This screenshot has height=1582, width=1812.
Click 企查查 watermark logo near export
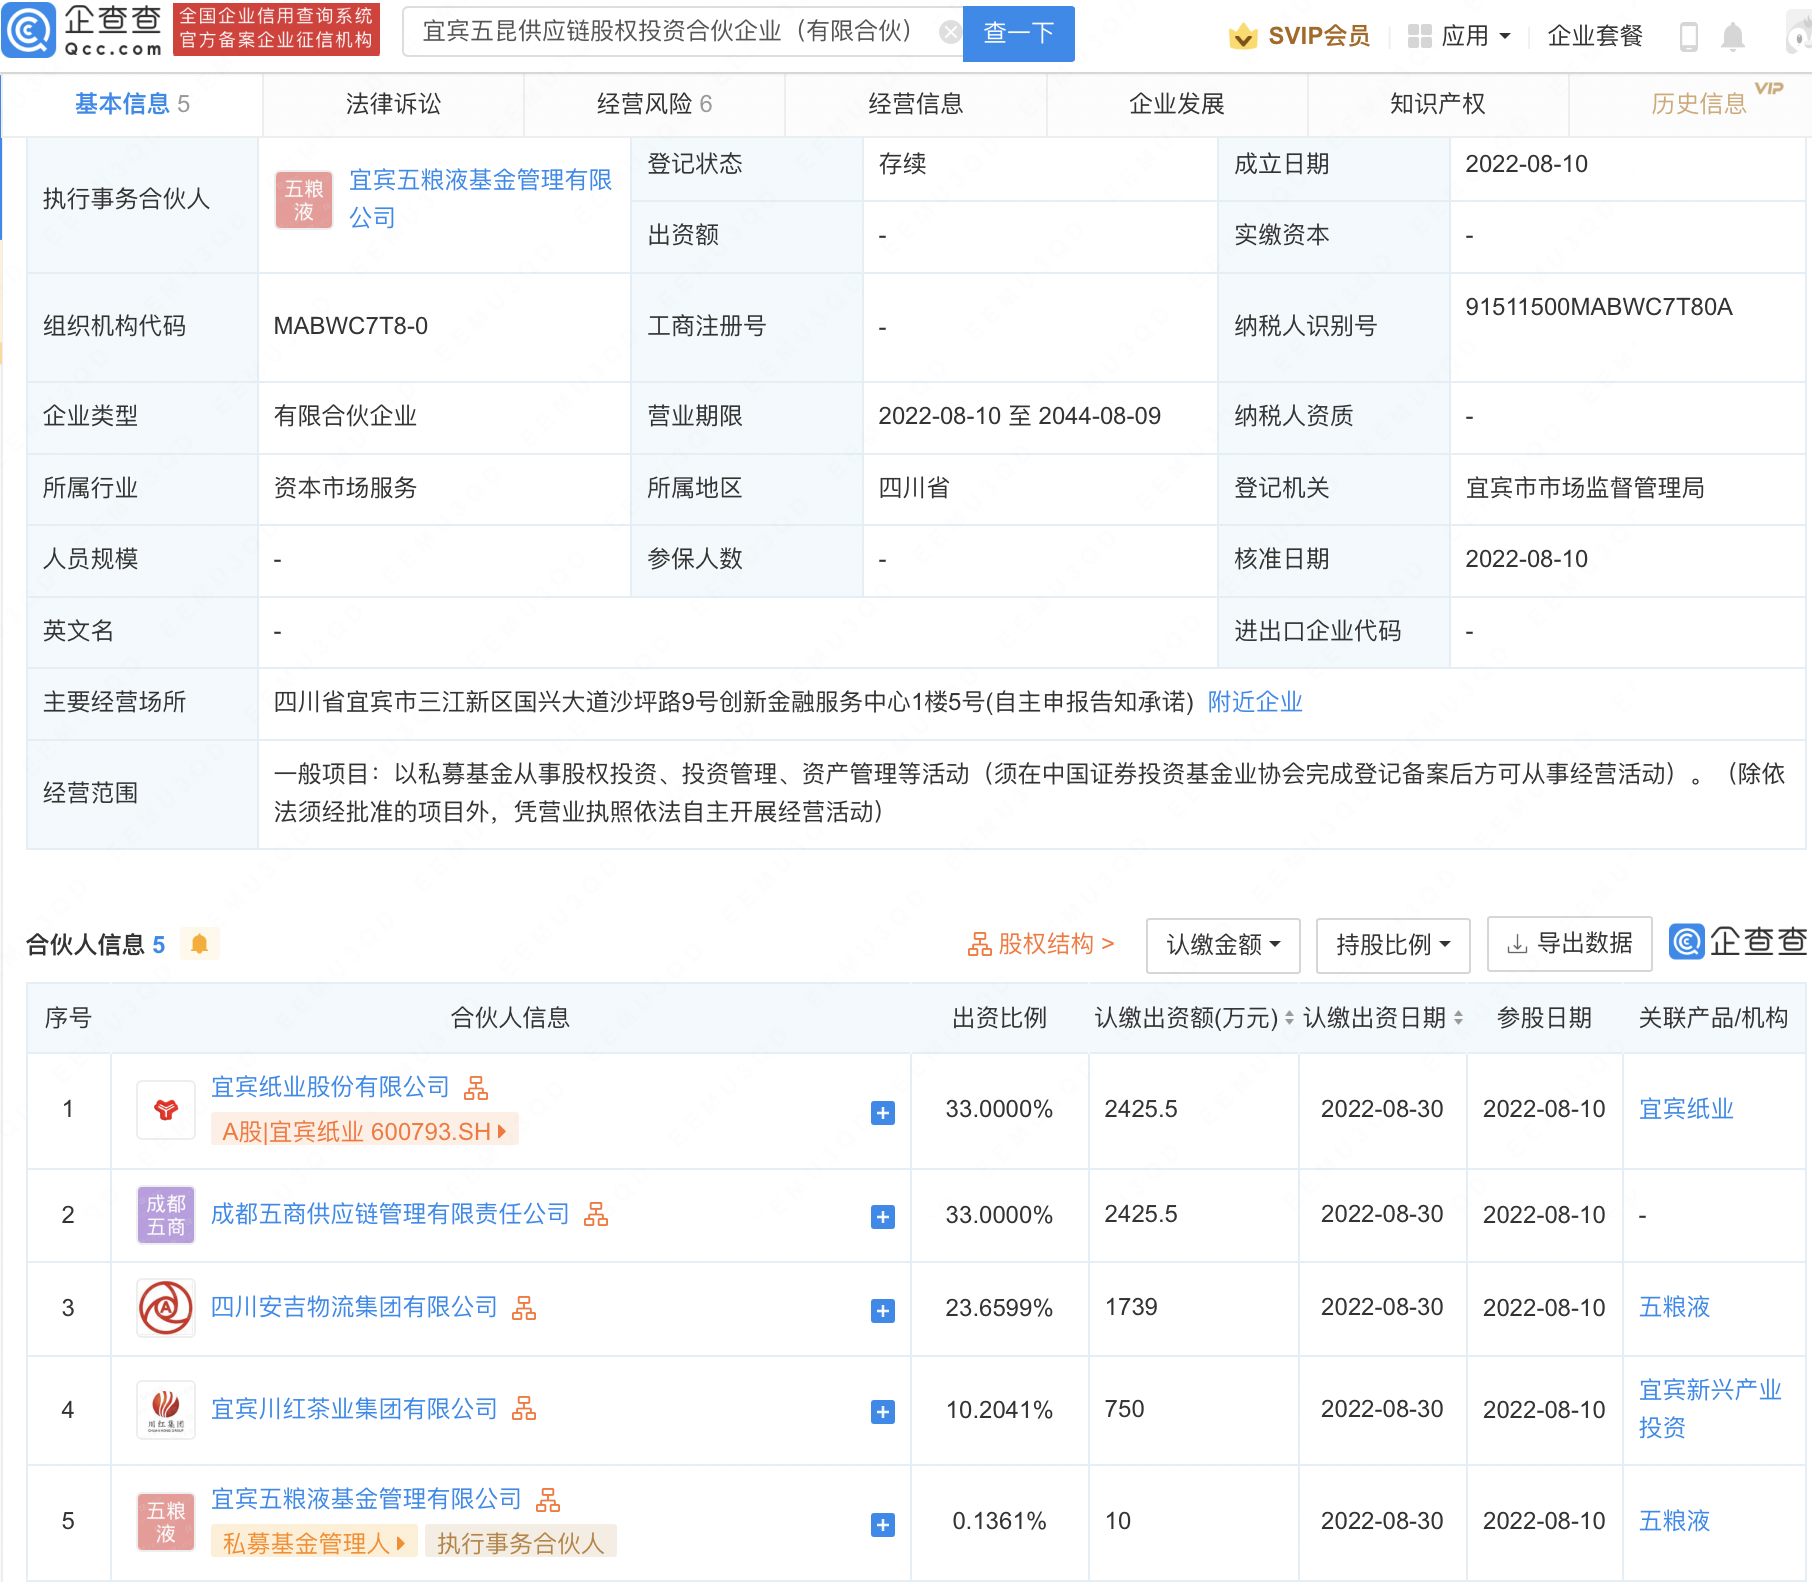(1738, 942)
